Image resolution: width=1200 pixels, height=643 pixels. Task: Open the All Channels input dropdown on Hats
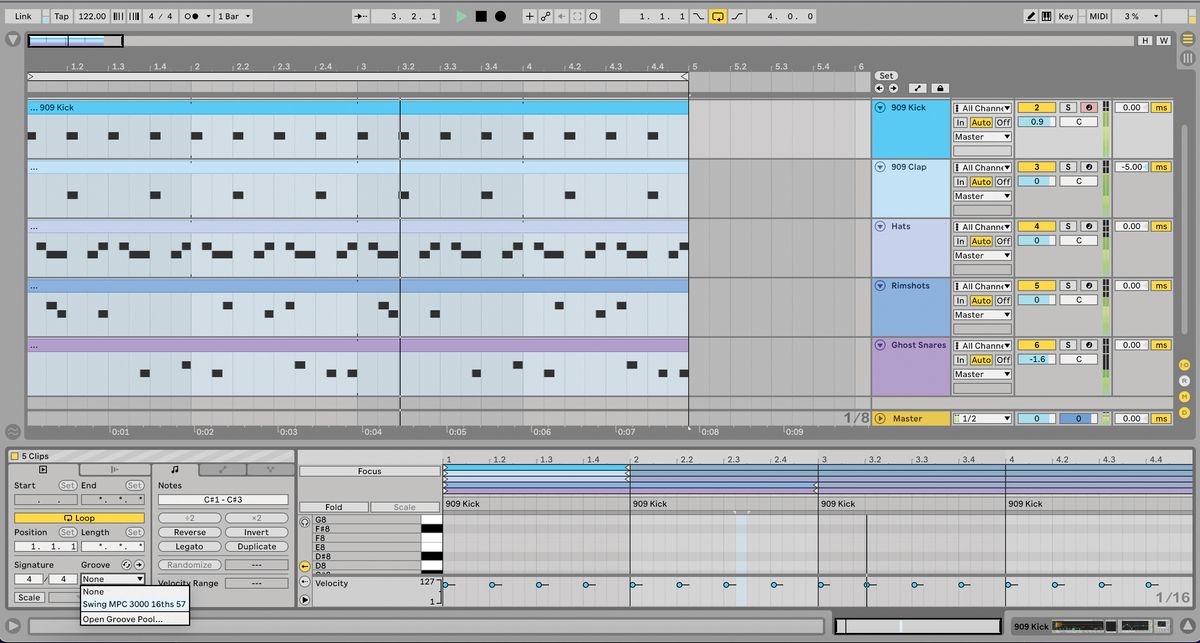(x=983, y=226)
